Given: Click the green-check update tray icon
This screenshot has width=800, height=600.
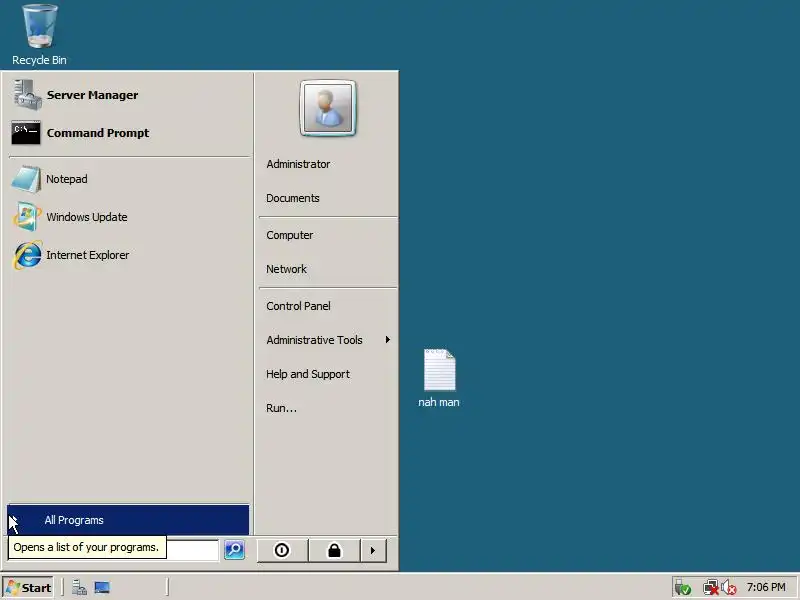Looking at the screenshot, I should pyautogui.click(x=683, y=588).
